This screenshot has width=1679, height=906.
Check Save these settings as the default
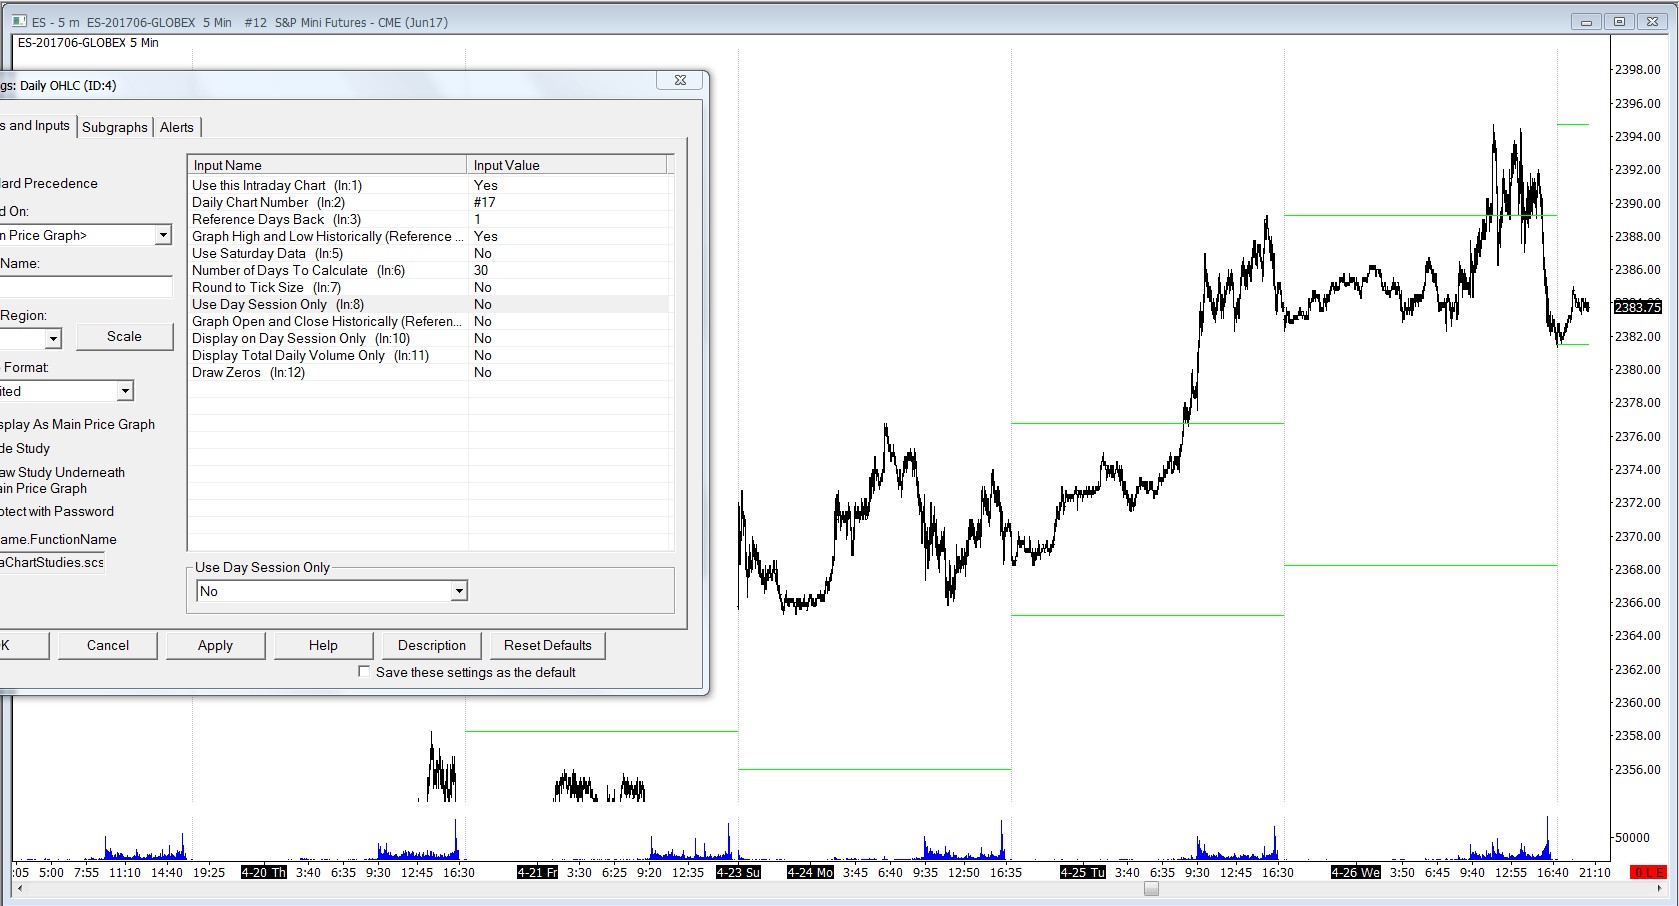364,672
